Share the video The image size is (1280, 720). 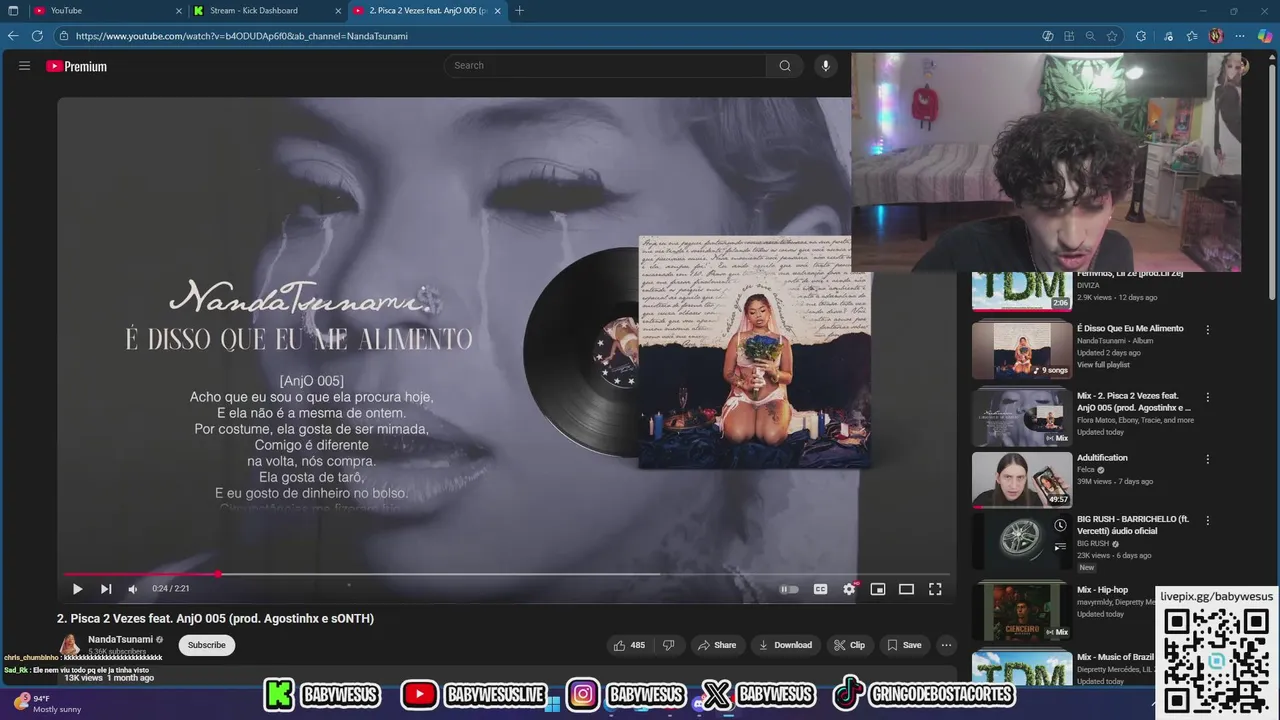pos(717,645)
